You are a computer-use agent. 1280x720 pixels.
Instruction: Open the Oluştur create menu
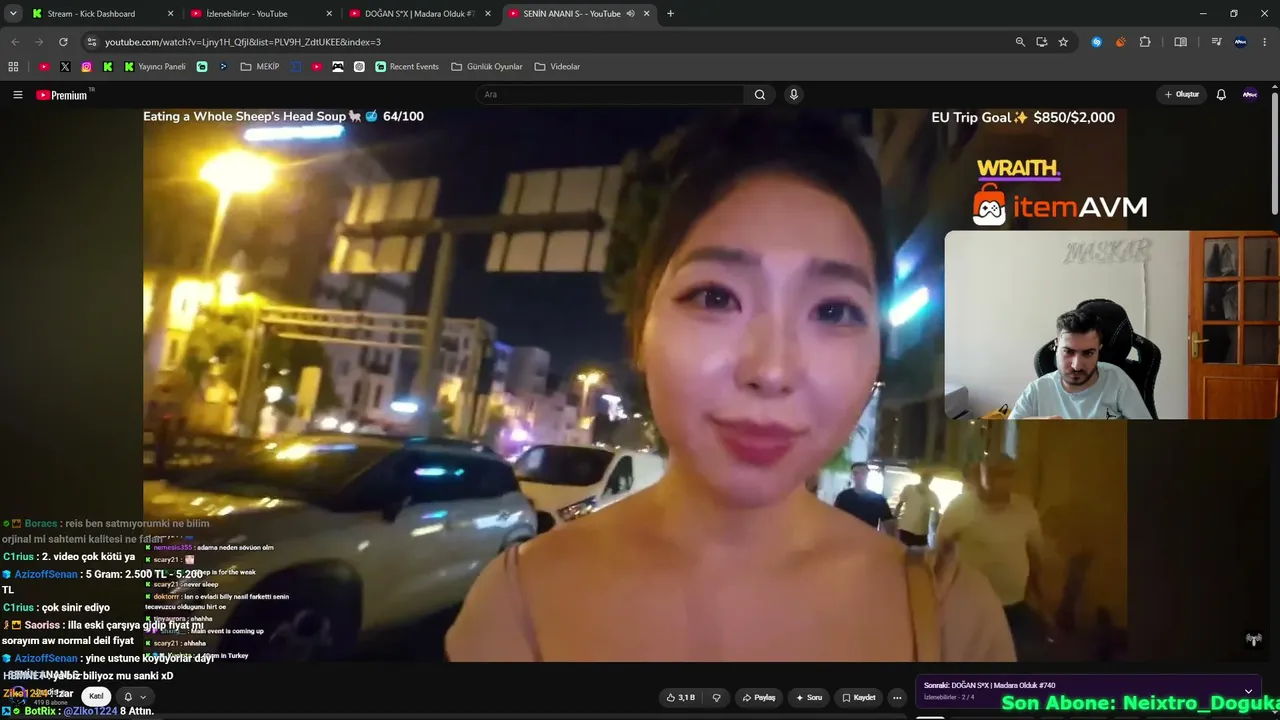point(1181,95)
